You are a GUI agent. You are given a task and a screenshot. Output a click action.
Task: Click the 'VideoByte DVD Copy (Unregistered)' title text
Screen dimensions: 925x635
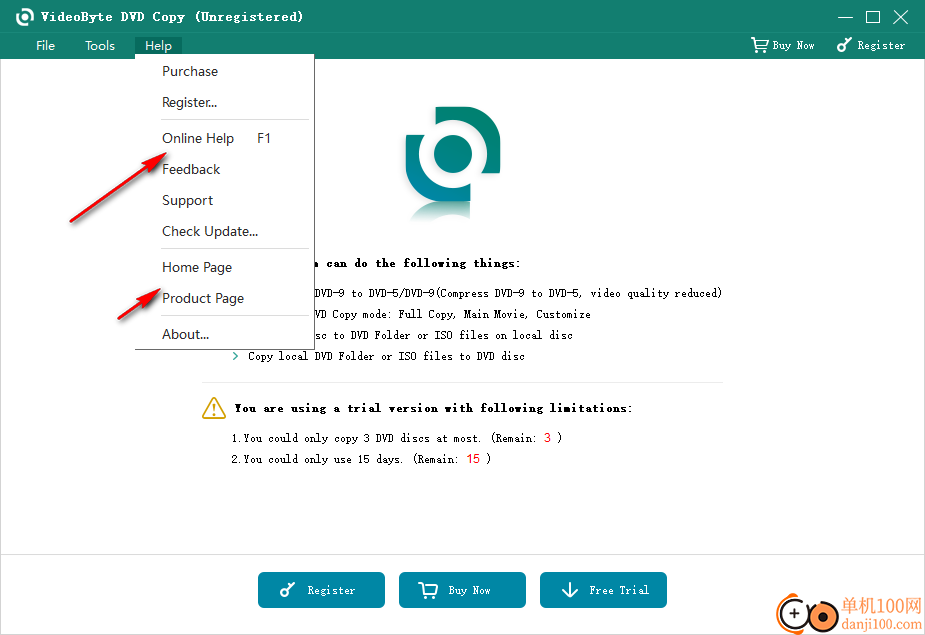[x=172, y=17]
